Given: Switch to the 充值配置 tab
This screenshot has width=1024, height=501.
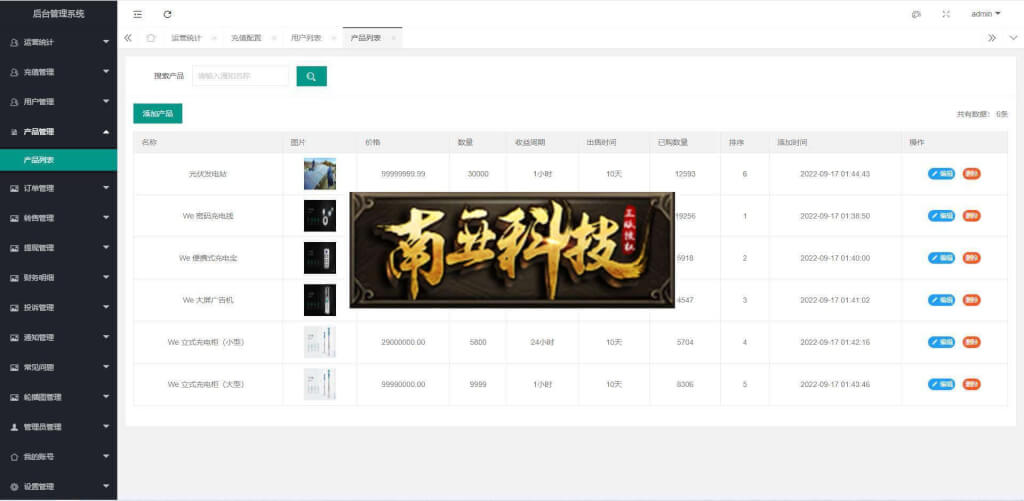Looking at the screenshot, I should tap(246, 38).
